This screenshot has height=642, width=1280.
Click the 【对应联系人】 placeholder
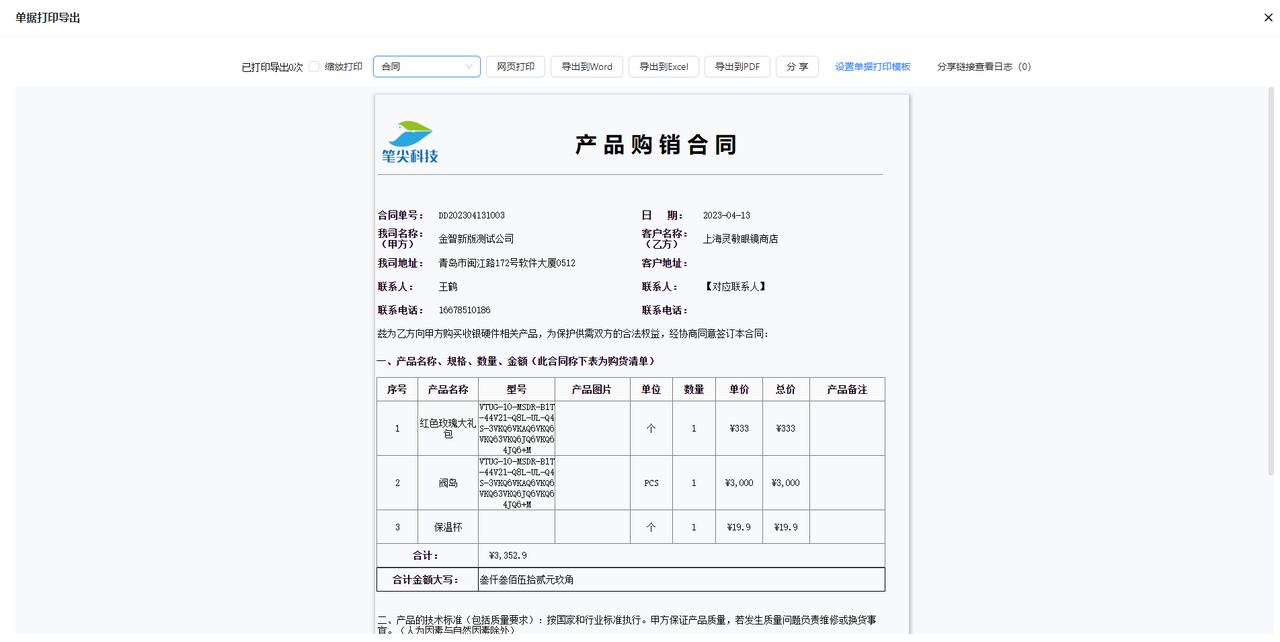click(735, 287)
